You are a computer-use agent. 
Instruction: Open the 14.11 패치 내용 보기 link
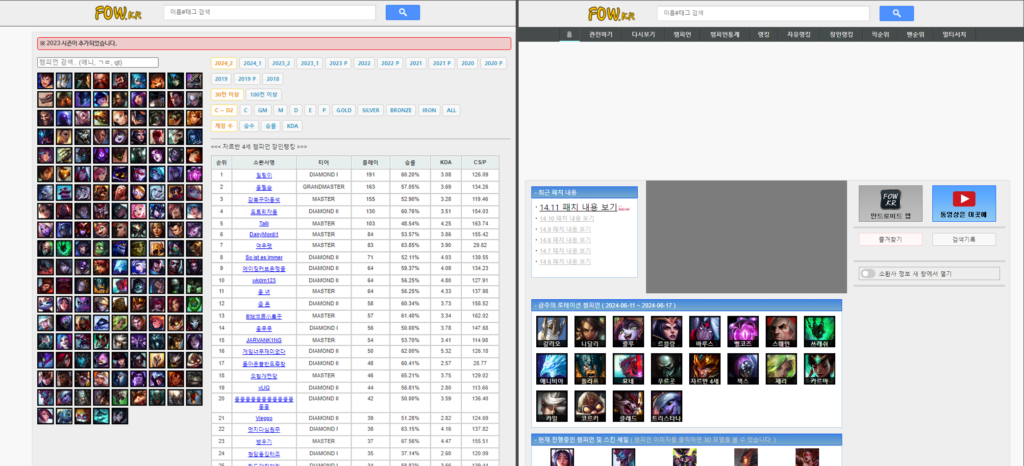point(579,207)
